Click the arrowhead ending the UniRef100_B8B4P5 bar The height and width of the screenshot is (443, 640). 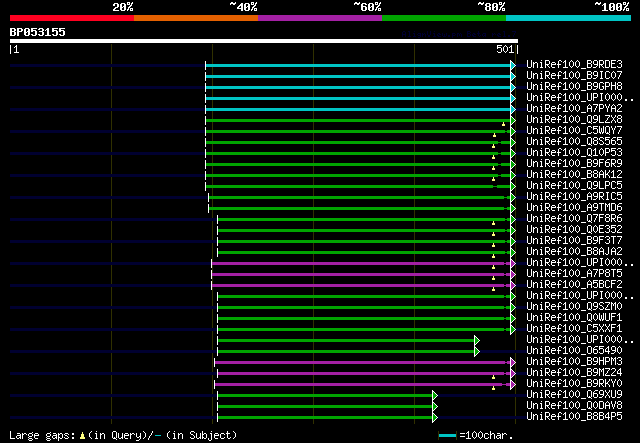click(435, 417)
